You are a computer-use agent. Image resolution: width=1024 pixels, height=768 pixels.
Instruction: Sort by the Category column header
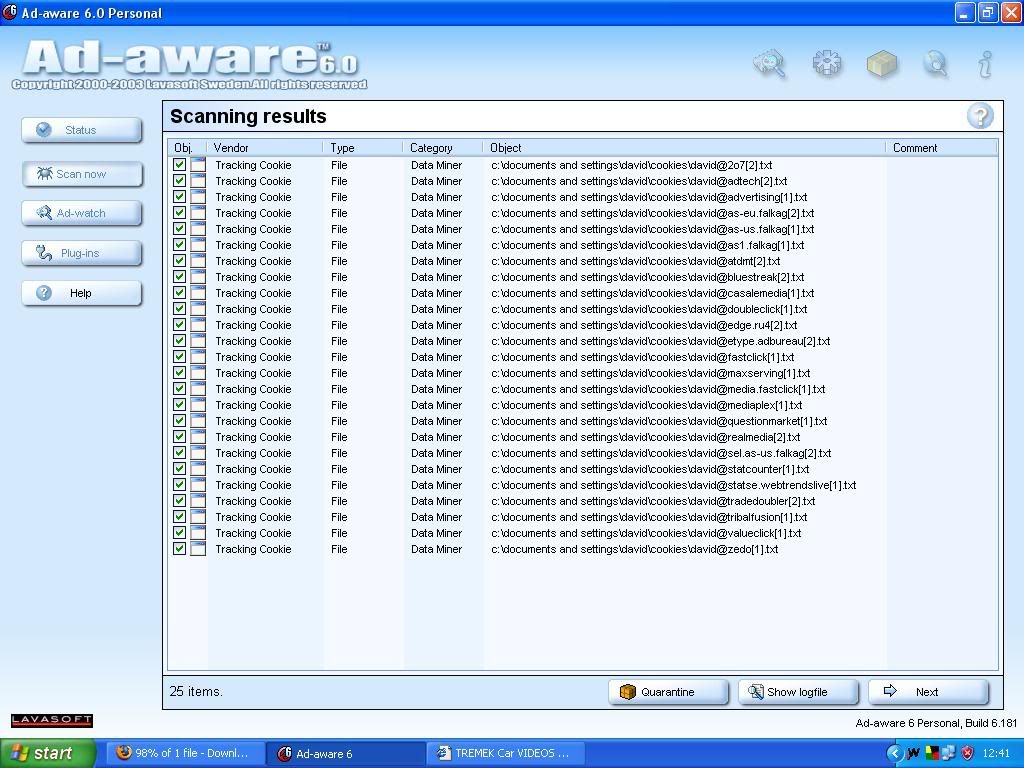click(443, 148)
